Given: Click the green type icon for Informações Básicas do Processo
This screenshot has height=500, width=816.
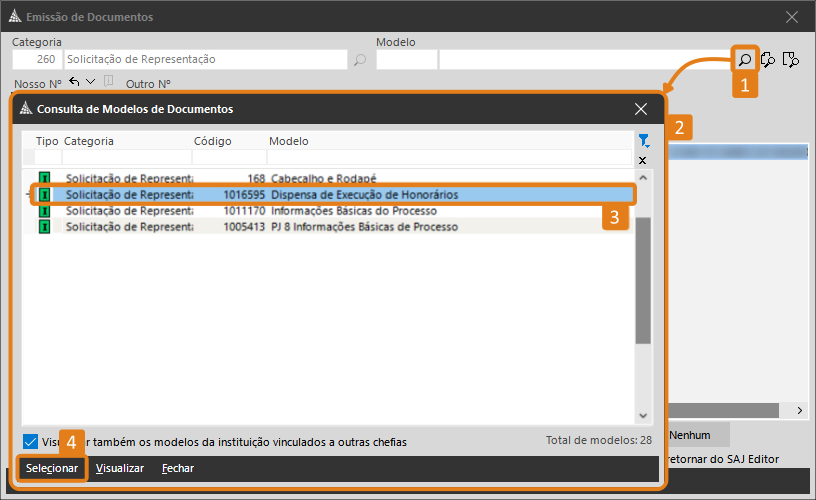Looking at the screenshot, I should 44,211.
